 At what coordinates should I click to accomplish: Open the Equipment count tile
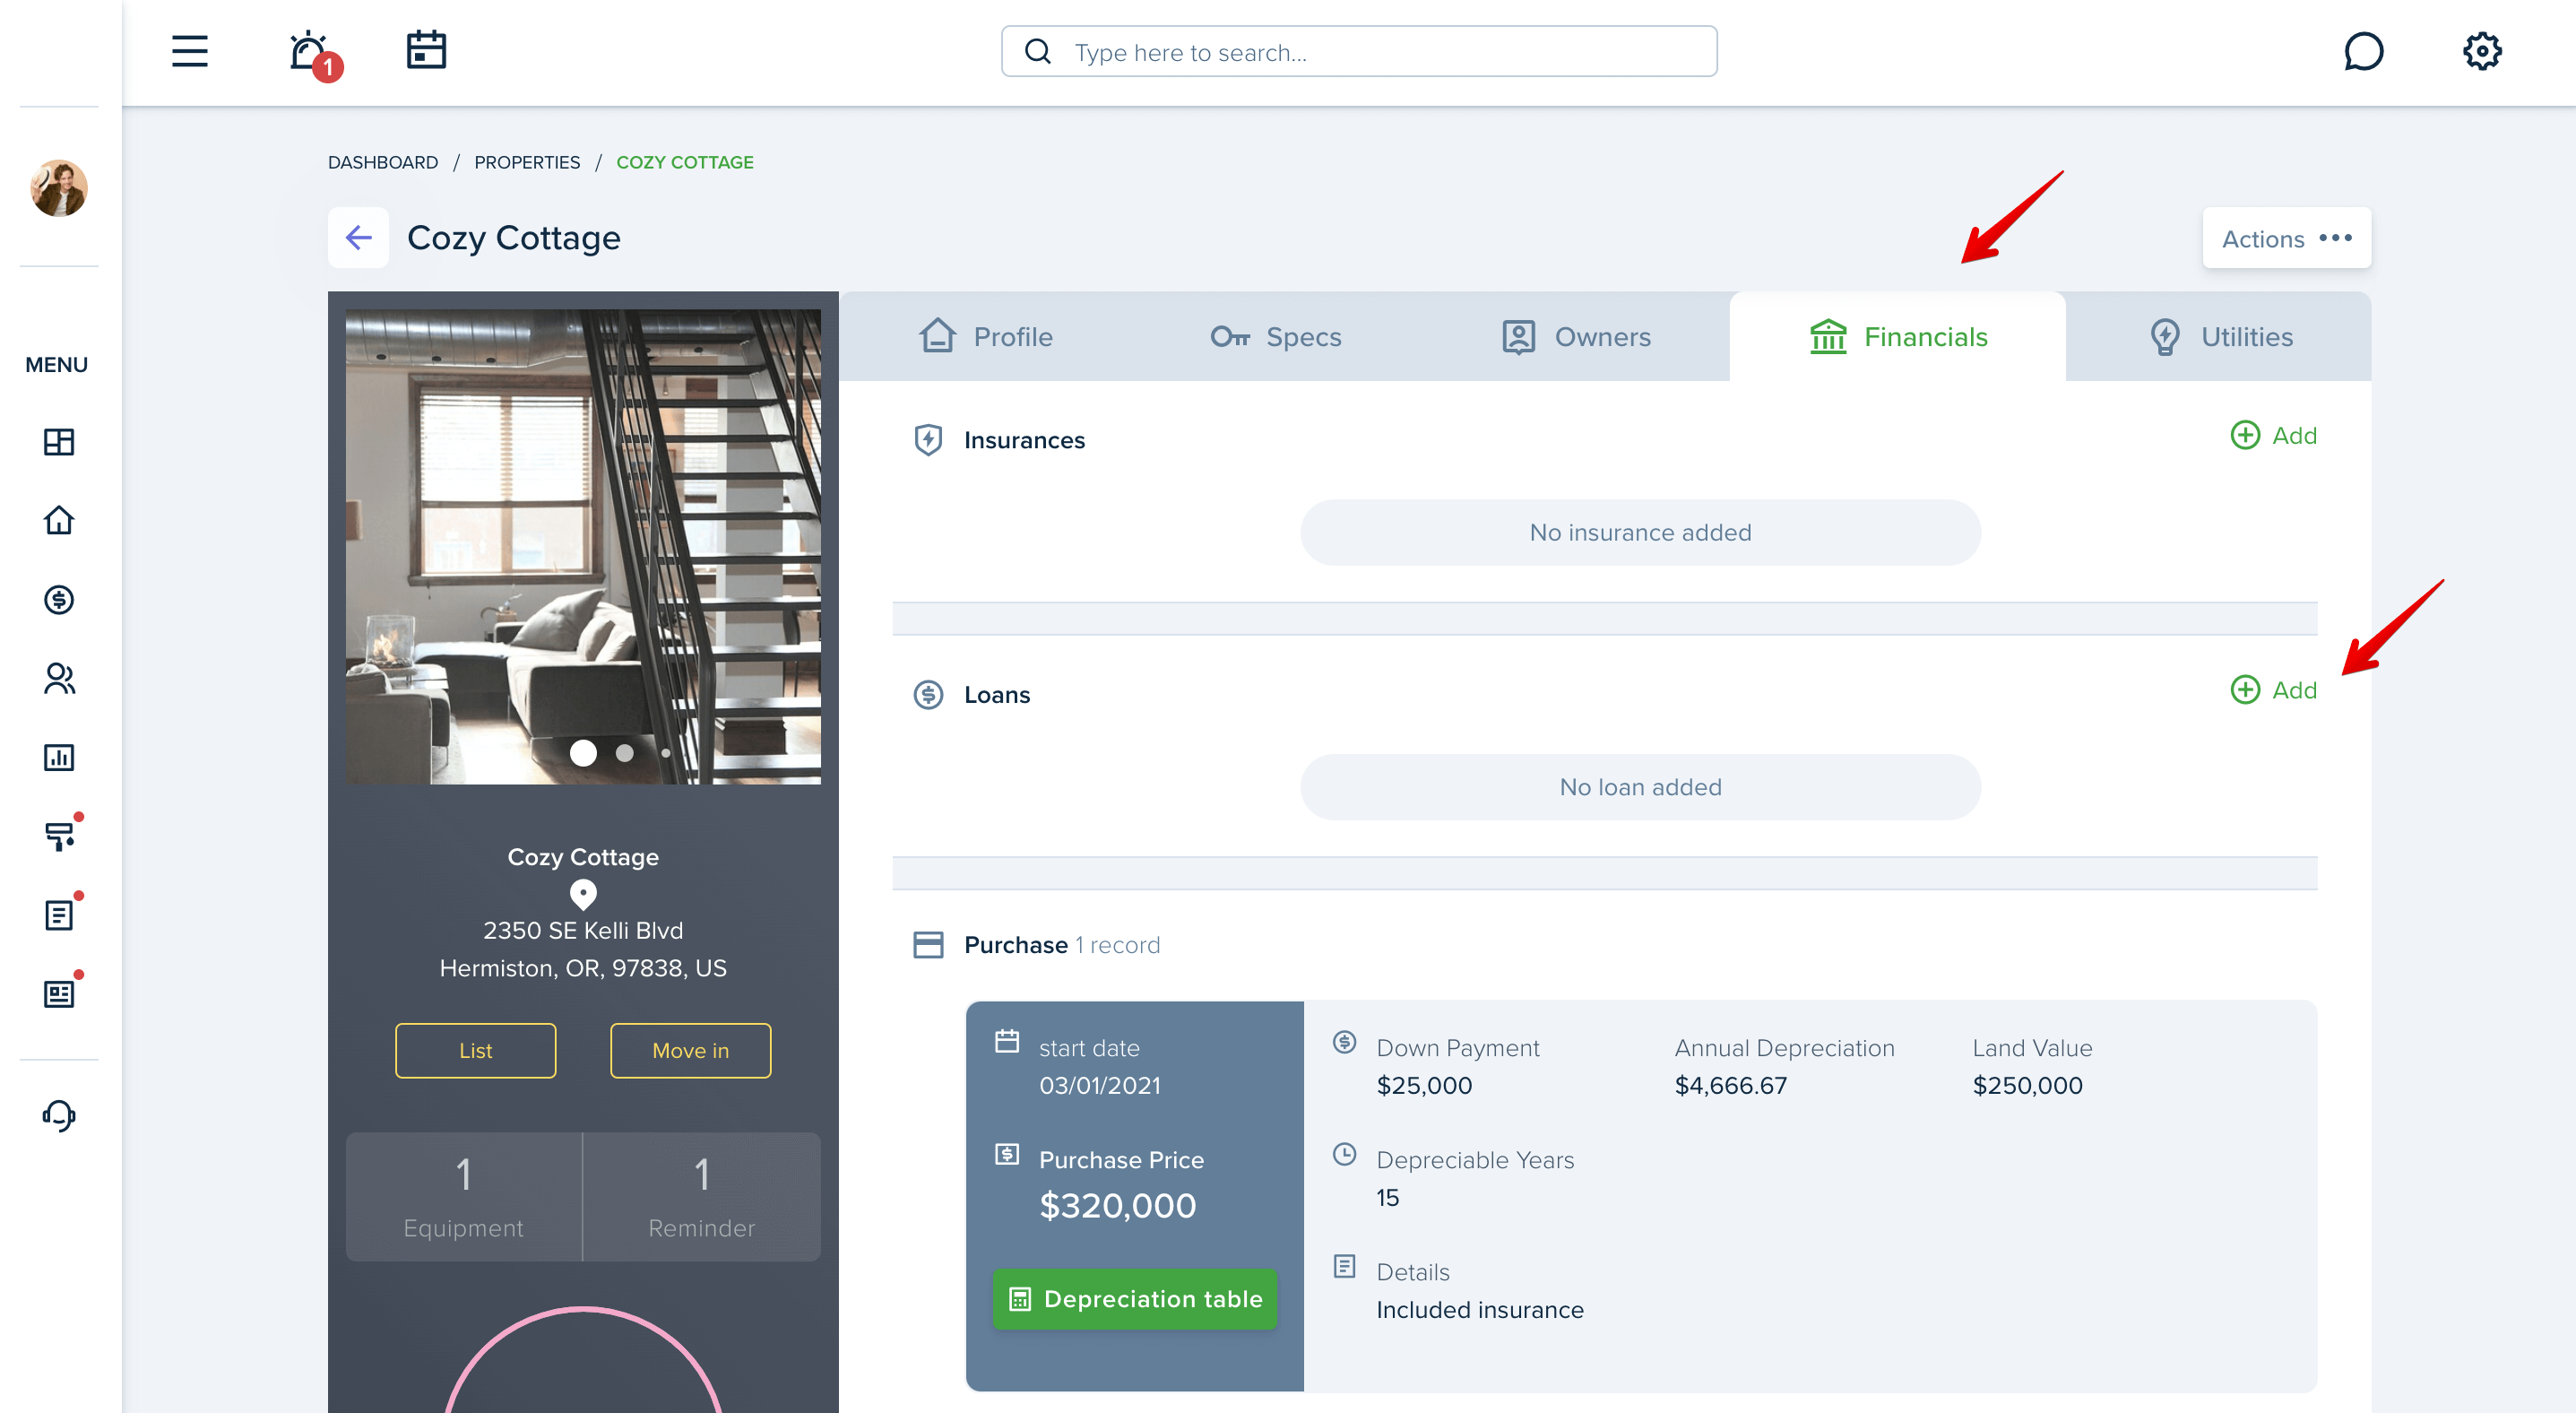(x=464, y=1197)
